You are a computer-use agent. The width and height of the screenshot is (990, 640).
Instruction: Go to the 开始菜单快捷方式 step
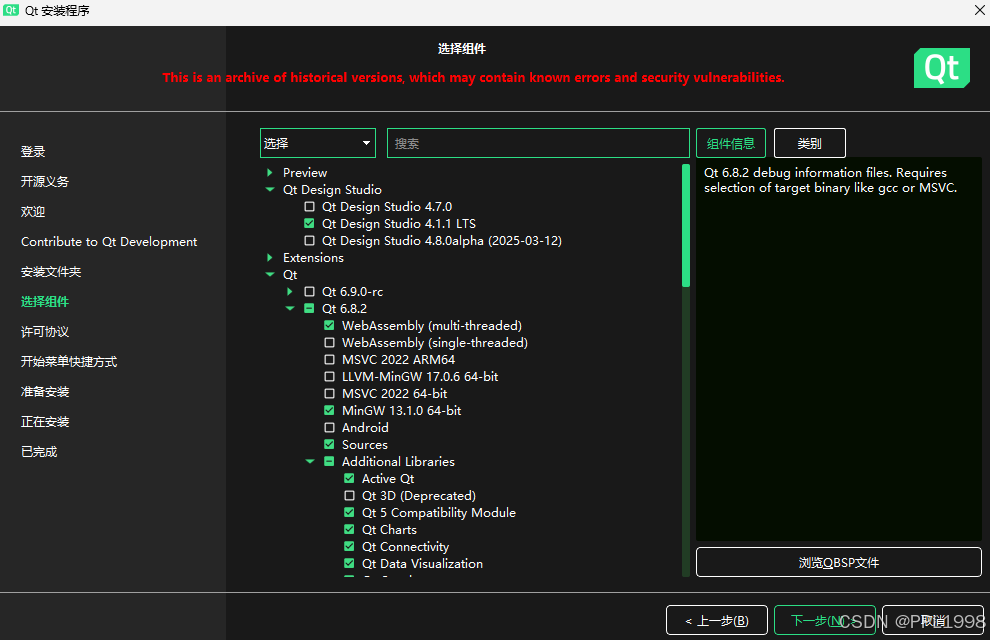coord(69,362)
